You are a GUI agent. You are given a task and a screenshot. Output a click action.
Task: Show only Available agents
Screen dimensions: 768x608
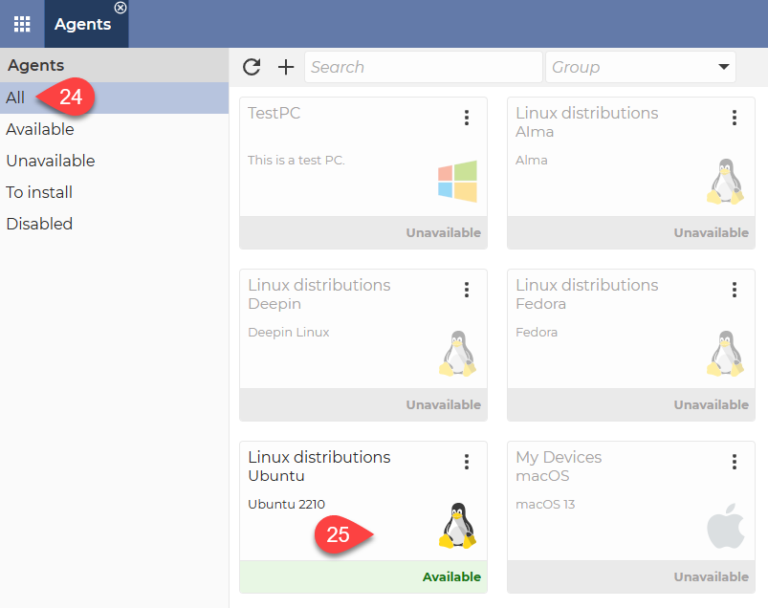114,129
